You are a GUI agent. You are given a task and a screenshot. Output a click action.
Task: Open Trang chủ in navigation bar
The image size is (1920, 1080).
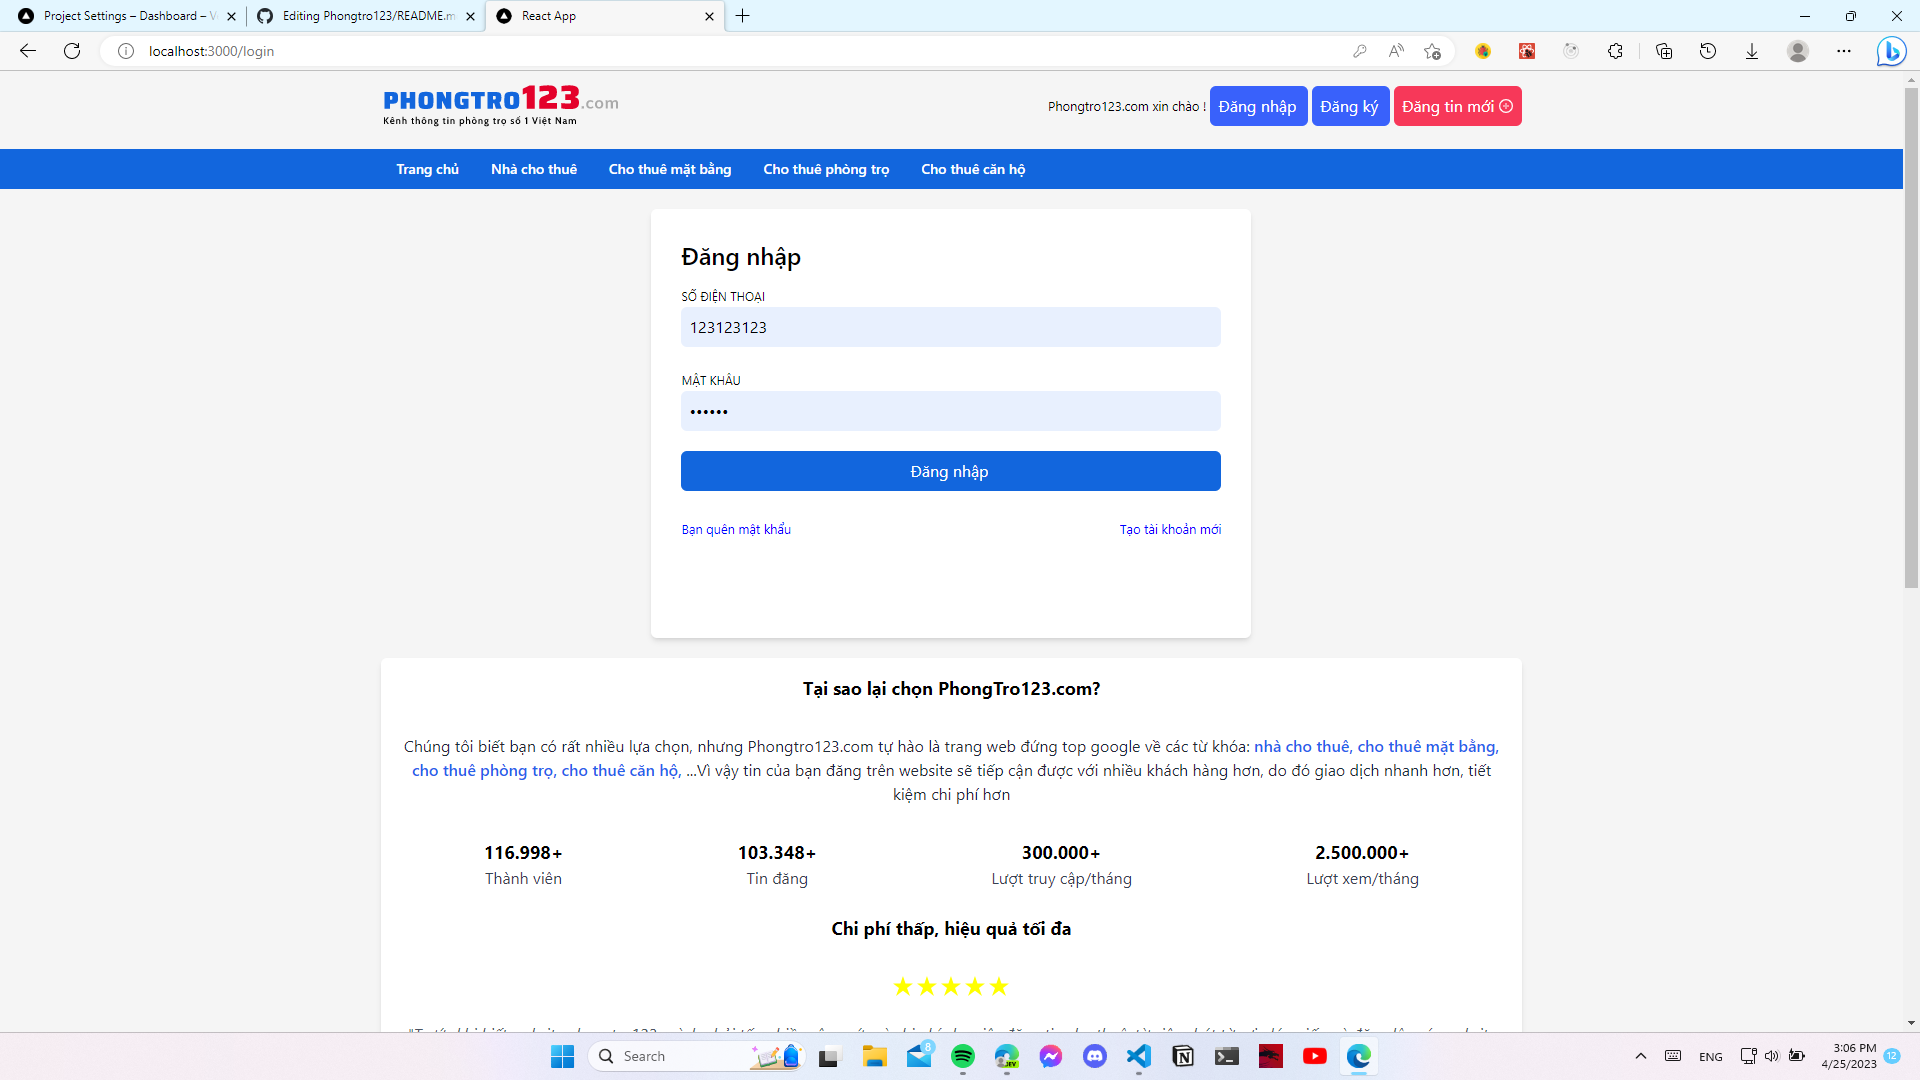[427, 169]
